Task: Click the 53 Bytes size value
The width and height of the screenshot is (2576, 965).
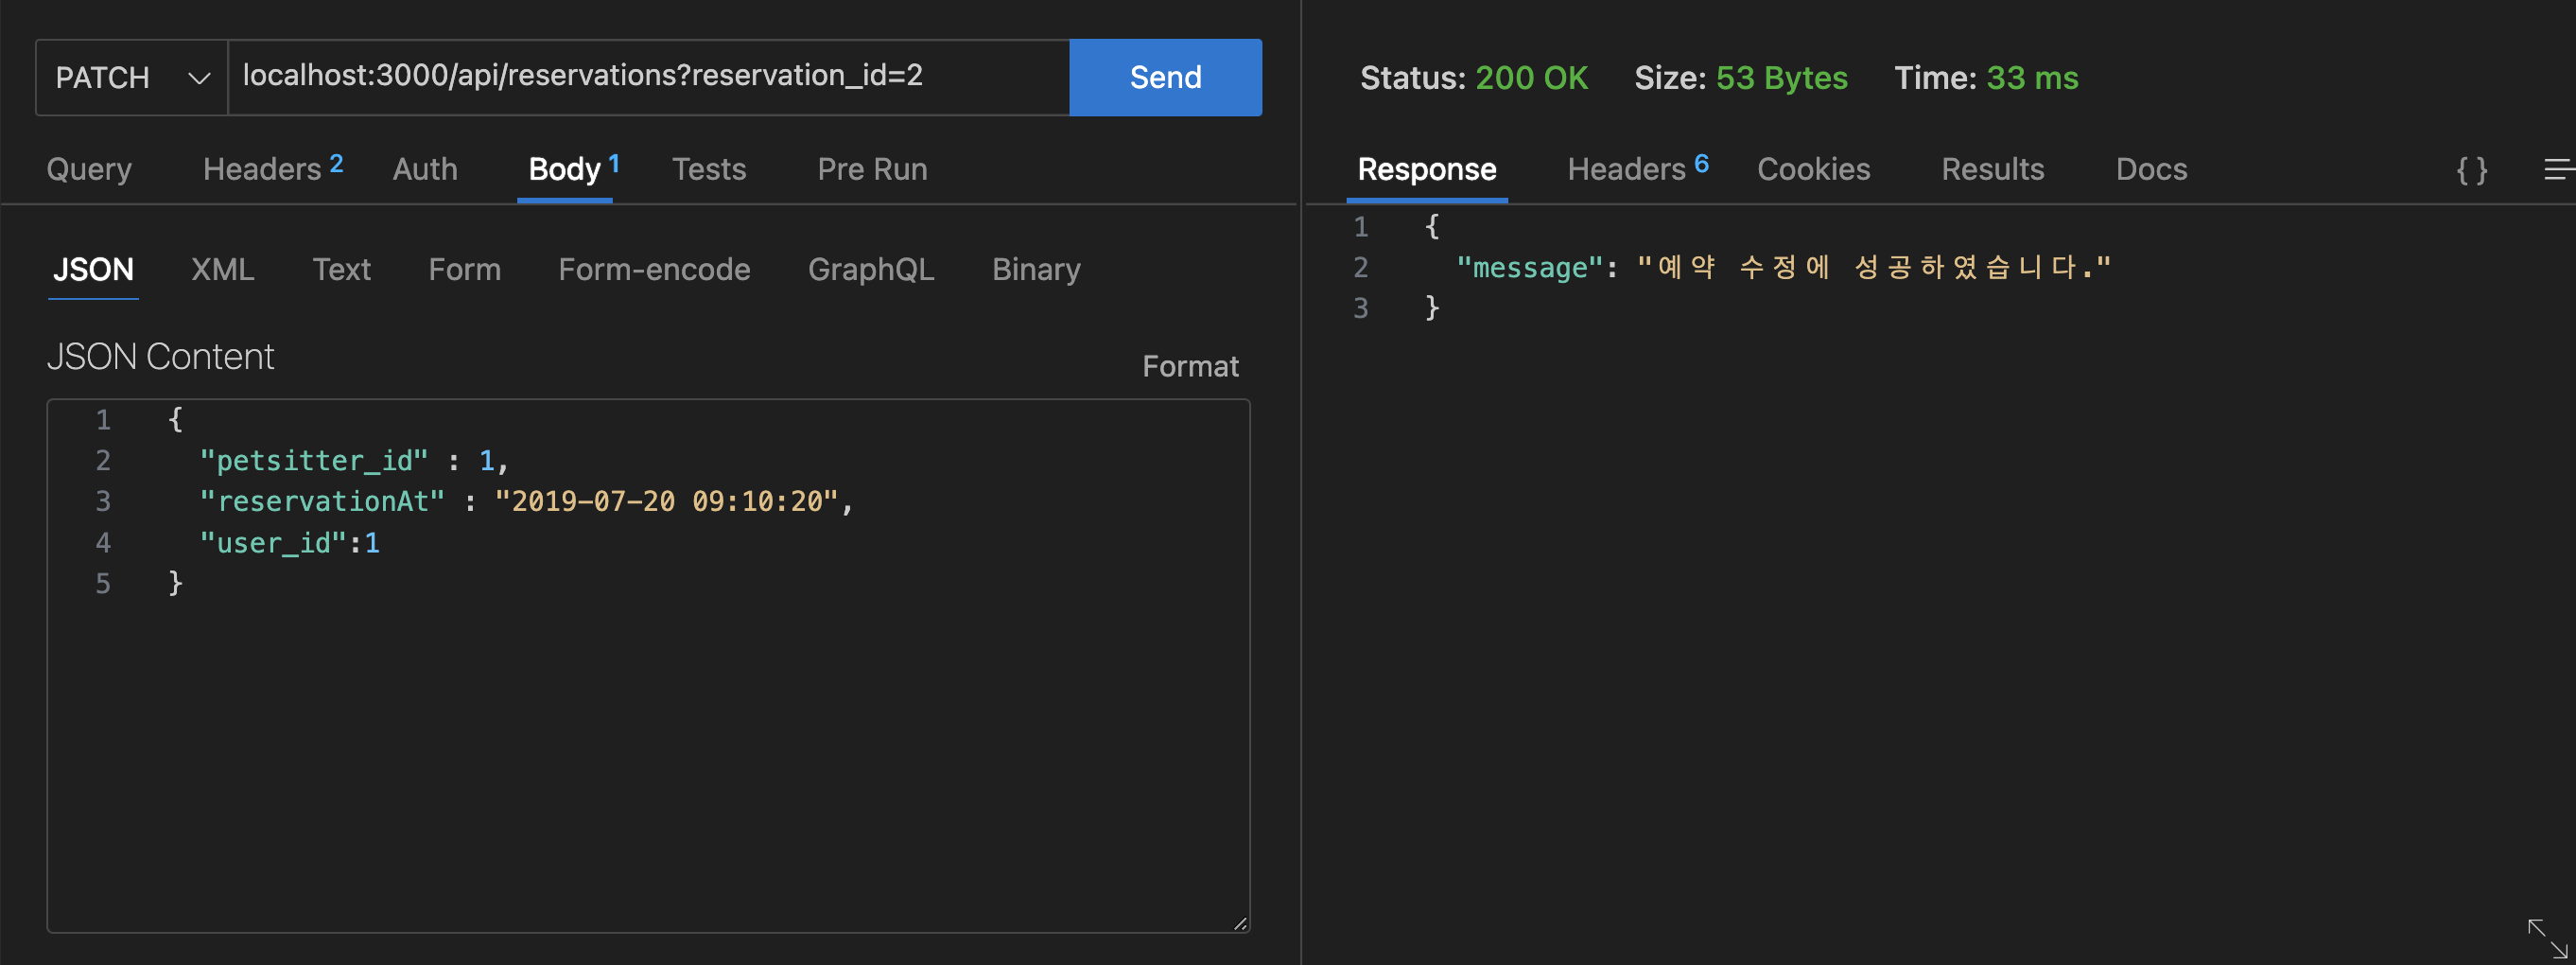Action: (1781, 78)
